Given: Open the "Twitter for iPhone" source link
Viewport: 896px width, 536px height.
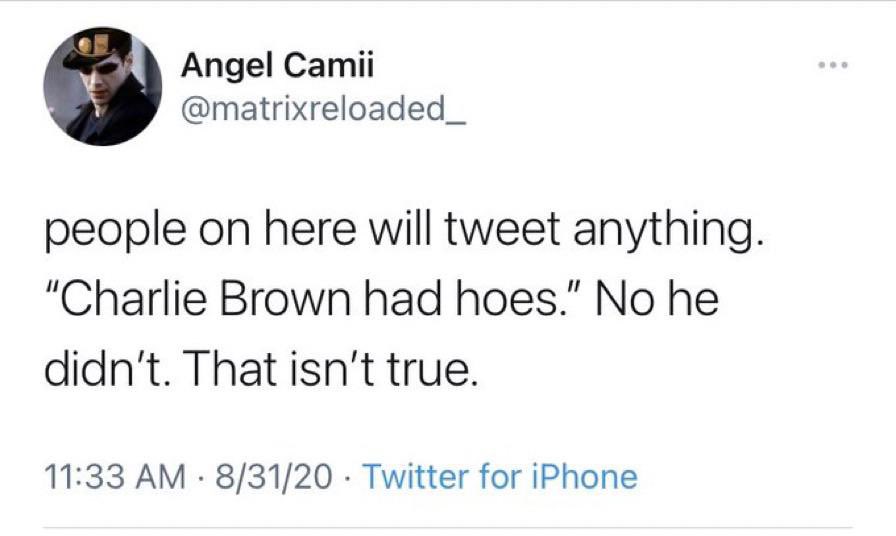Looking at the screenshot, I should 499,476.
